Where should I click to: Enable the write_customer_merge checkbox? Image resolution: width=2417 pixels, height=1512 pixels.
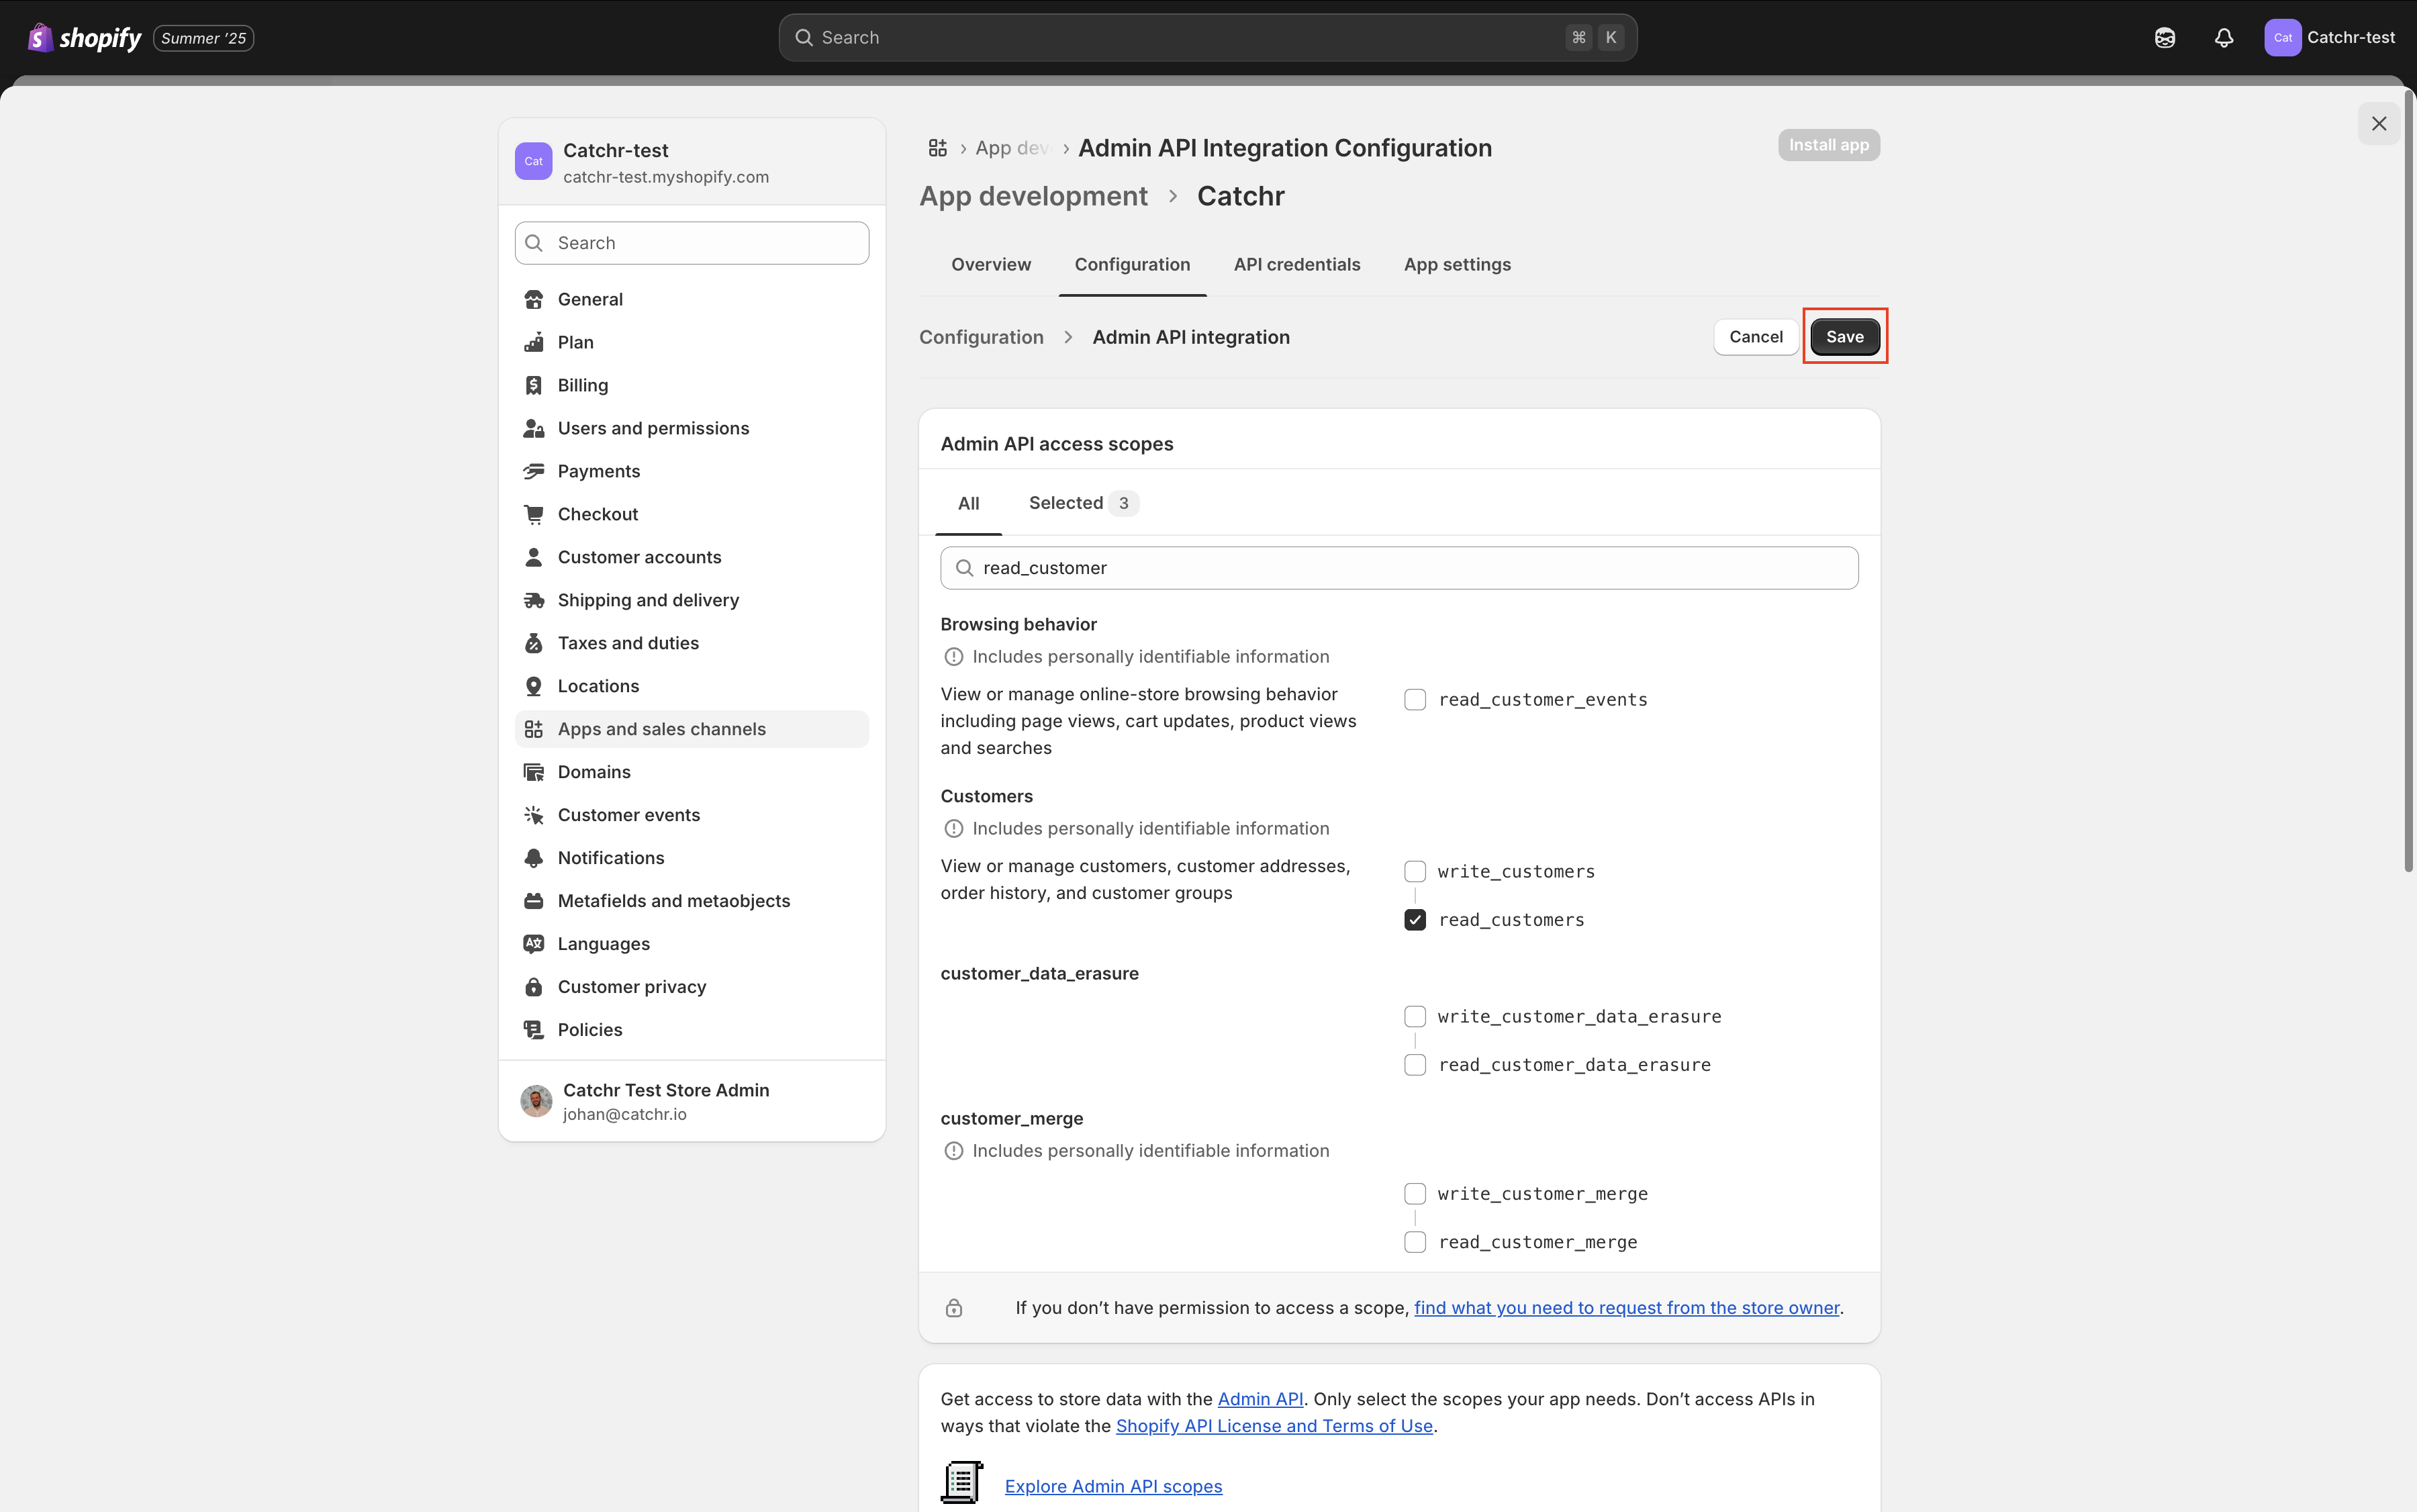(1415, 1194)
